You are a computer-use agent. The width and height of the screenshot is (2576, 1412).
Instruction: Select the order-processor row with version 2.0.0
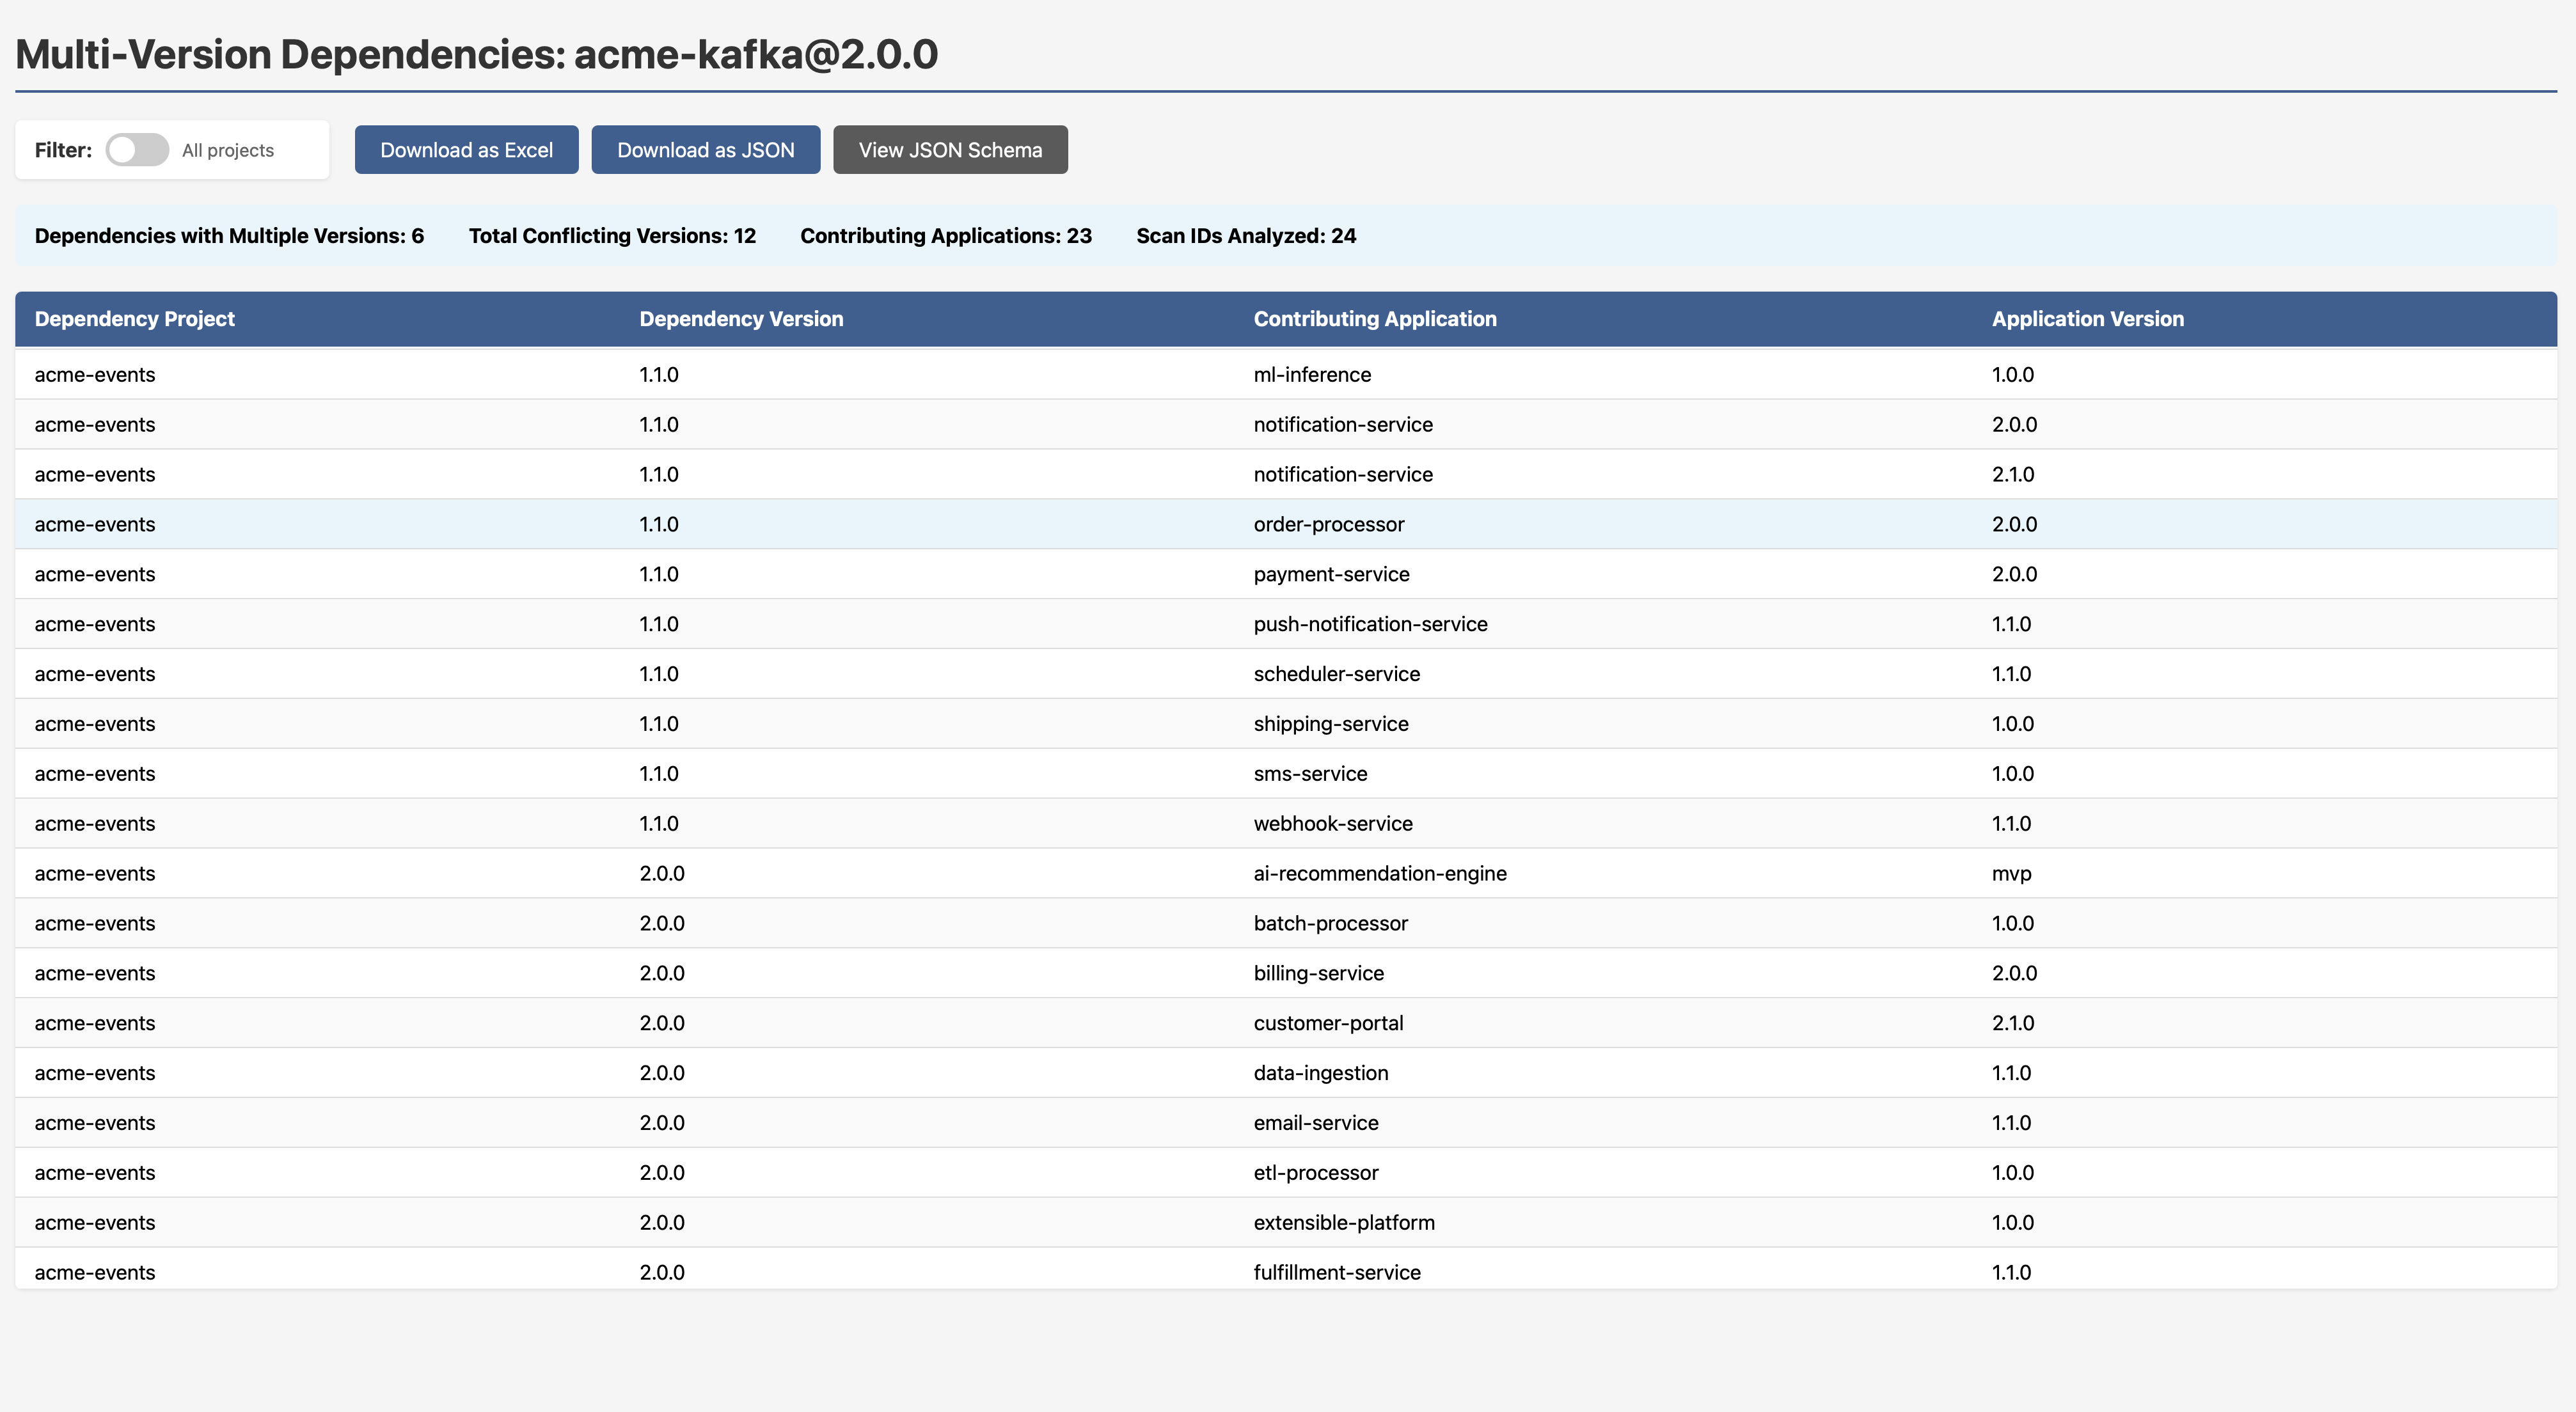[x=1329, y=523]
